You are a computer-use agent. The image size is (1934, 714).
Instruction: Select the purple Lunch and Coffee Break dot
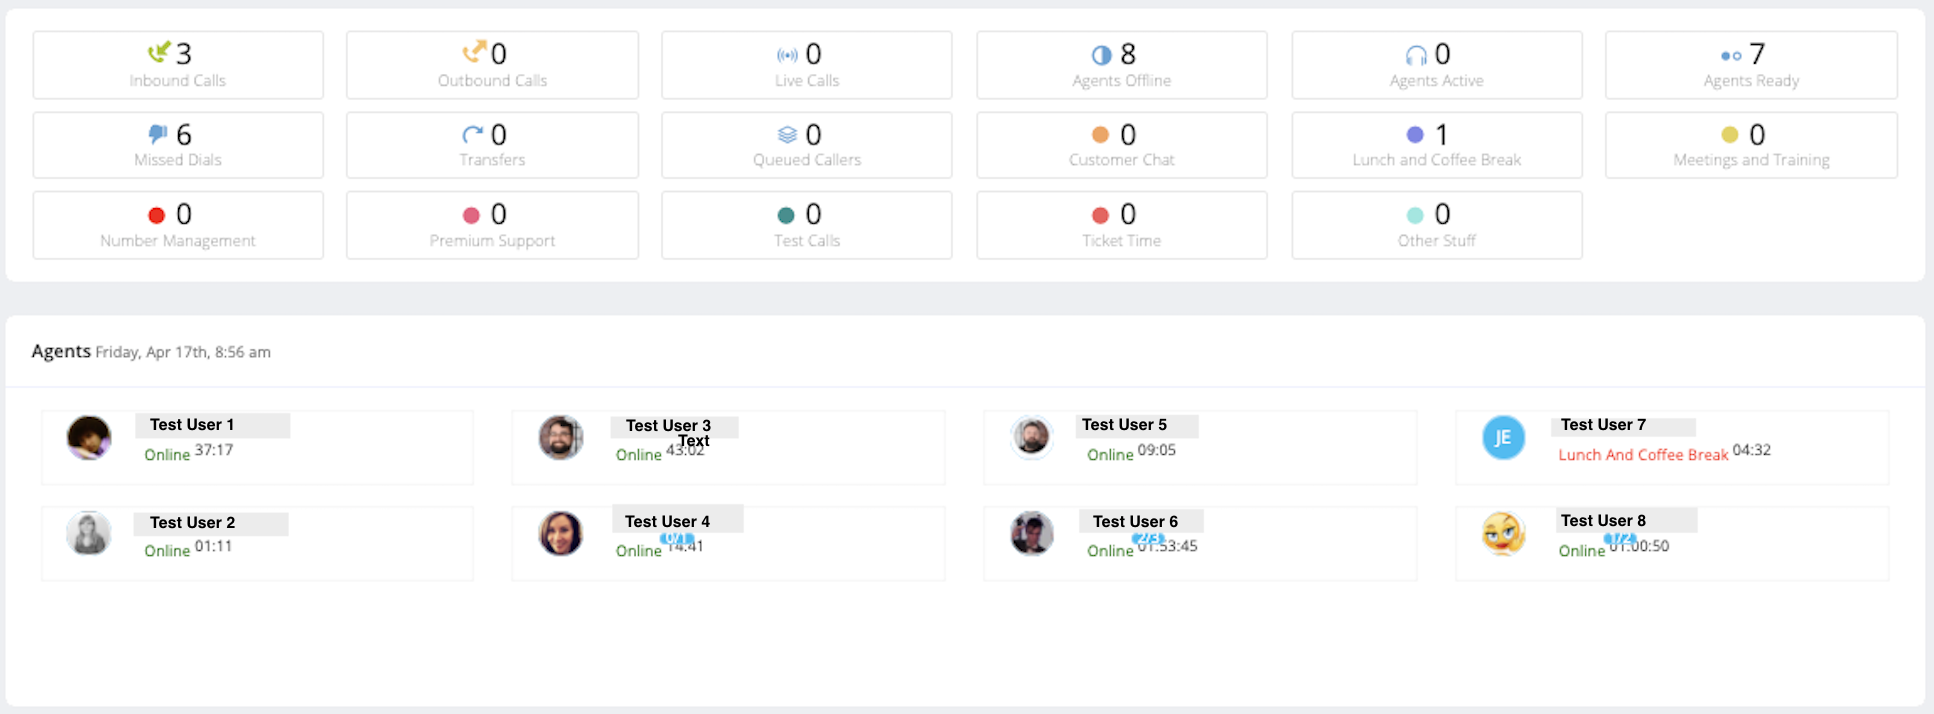[1415, 134]
